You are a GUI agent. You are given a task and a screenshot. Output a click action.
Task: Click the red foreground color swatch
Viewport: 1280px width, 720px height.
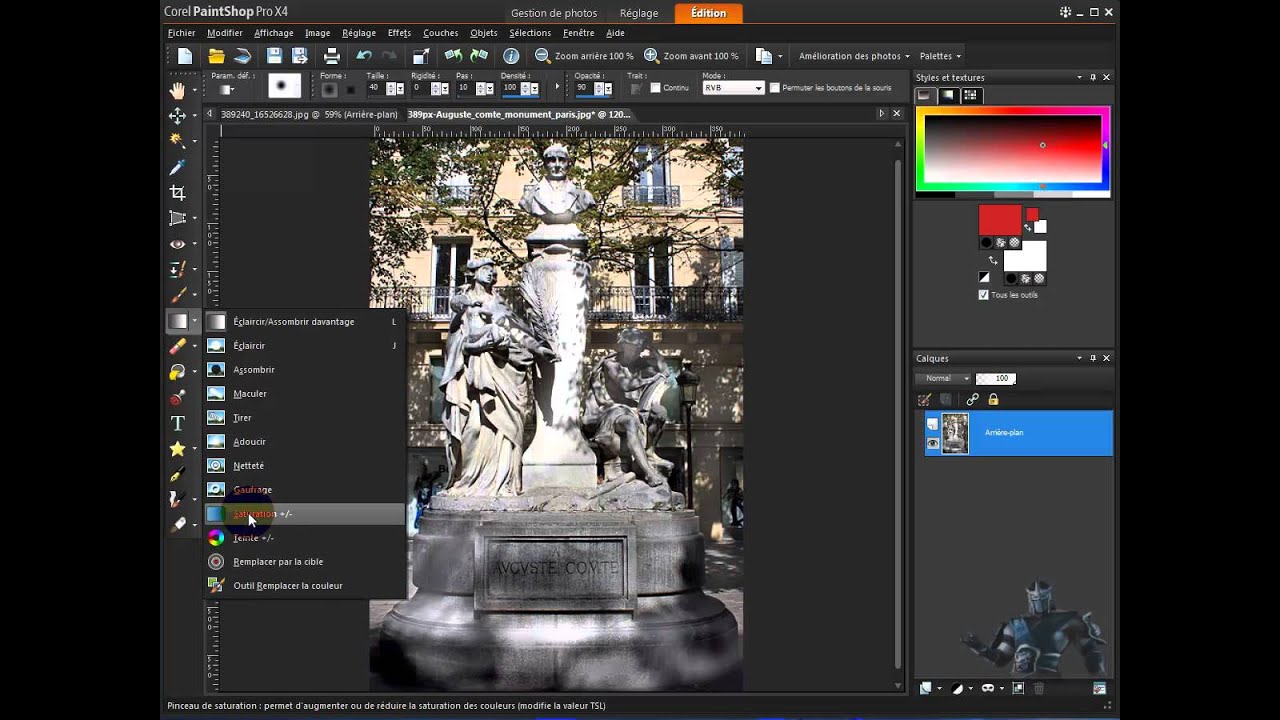click(999, 220)
